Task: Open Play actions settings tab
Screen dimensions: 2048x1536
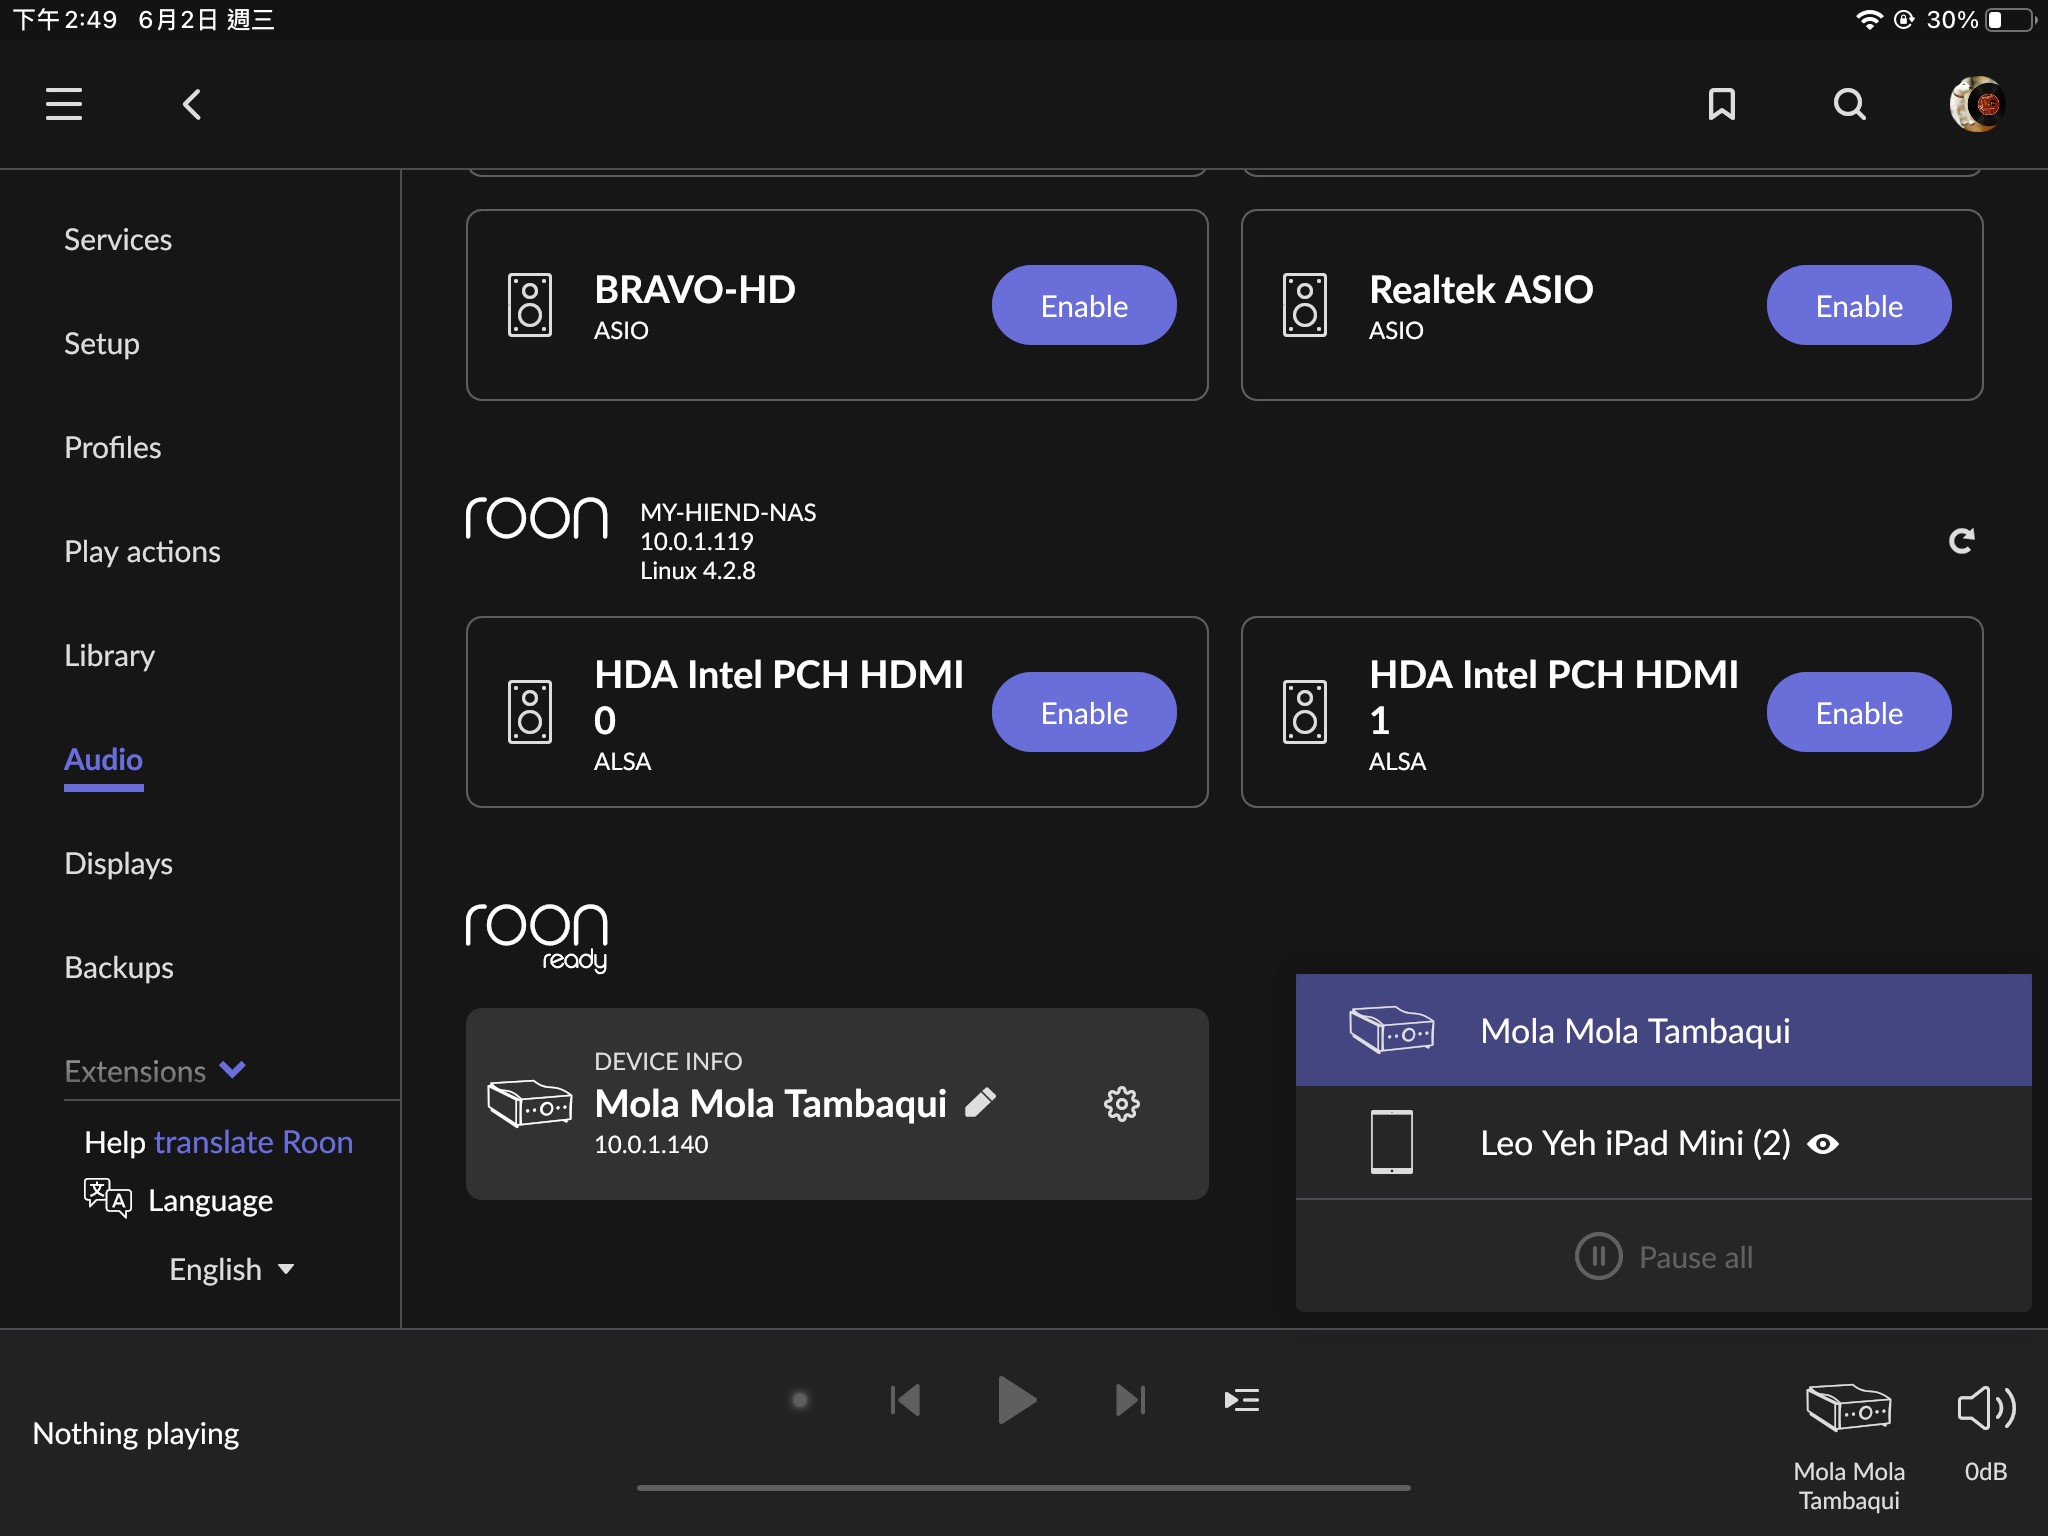Action: 143,552
